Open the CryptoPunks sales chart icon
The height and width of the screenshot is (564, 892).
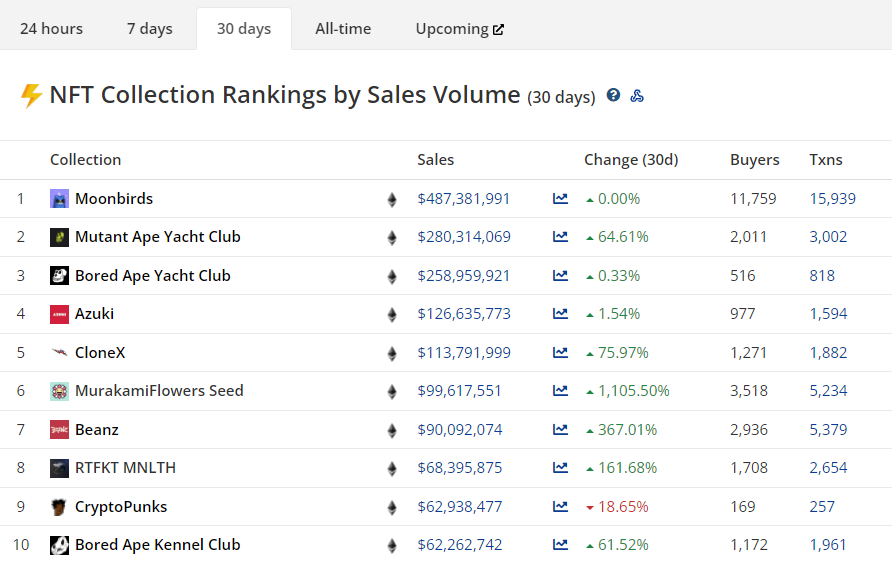pyautogui.click(x=560, y=507)
